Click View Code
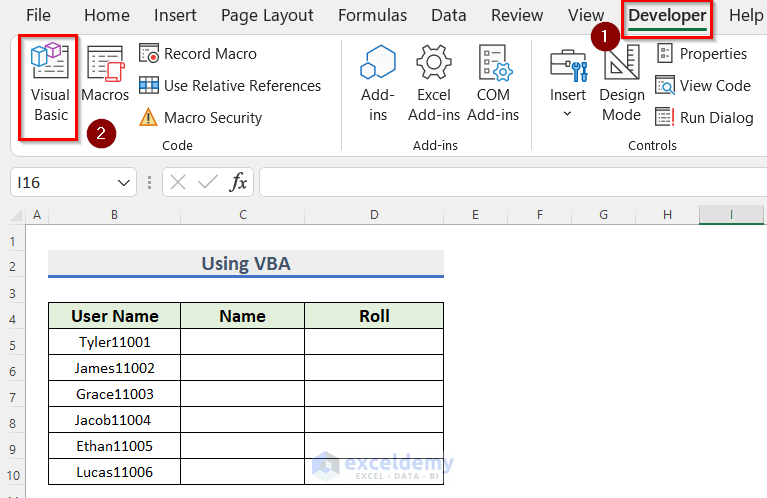Screen dimensions: 767x498 [x=703, y=86]
